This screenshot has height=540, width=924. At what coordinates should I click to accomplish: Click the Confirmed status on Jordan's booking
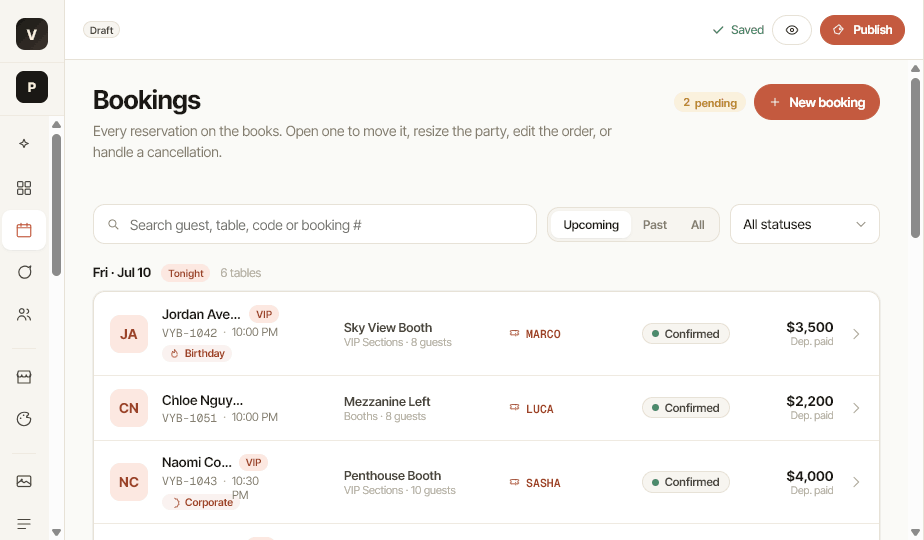(x=686, y=334)
